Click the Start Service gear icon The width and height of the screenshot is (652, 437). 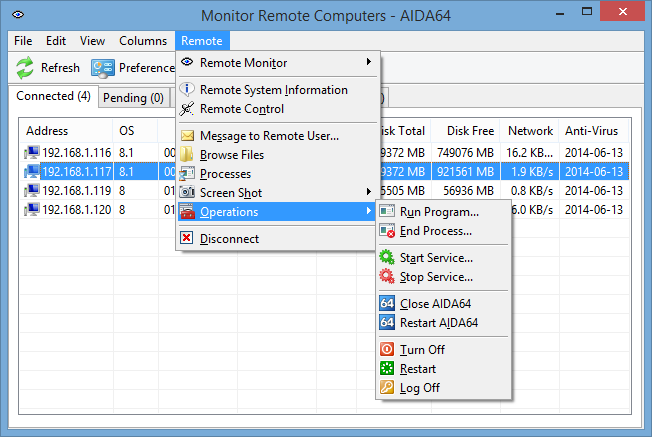[388, 258]
